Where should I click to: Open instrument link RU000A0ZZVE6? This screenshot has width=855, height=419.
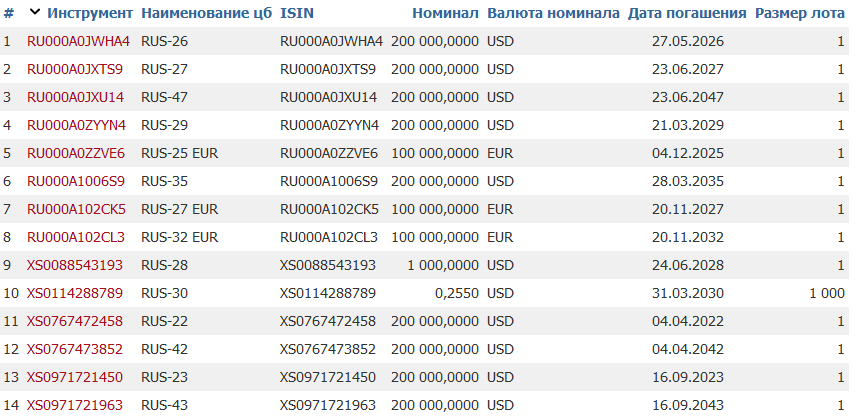coord(76,153)
